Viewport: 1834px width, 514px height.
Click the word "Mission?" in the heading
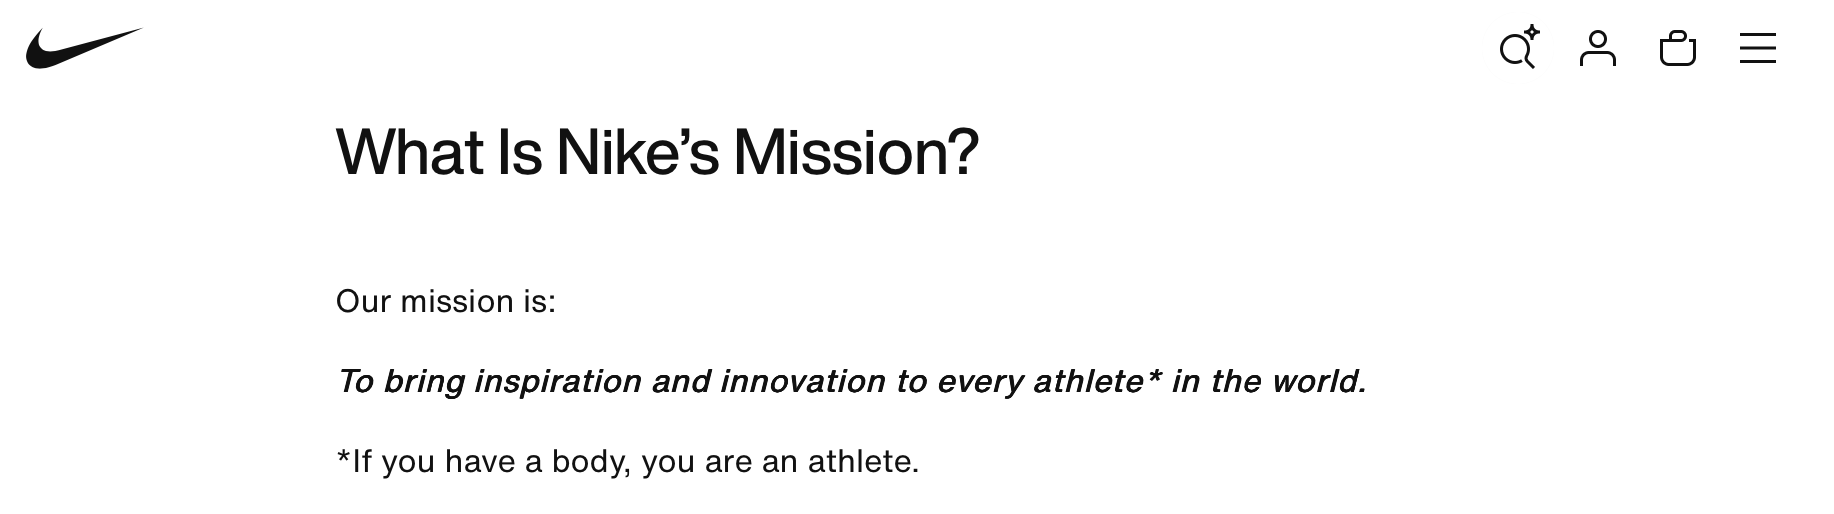[855, 153]
